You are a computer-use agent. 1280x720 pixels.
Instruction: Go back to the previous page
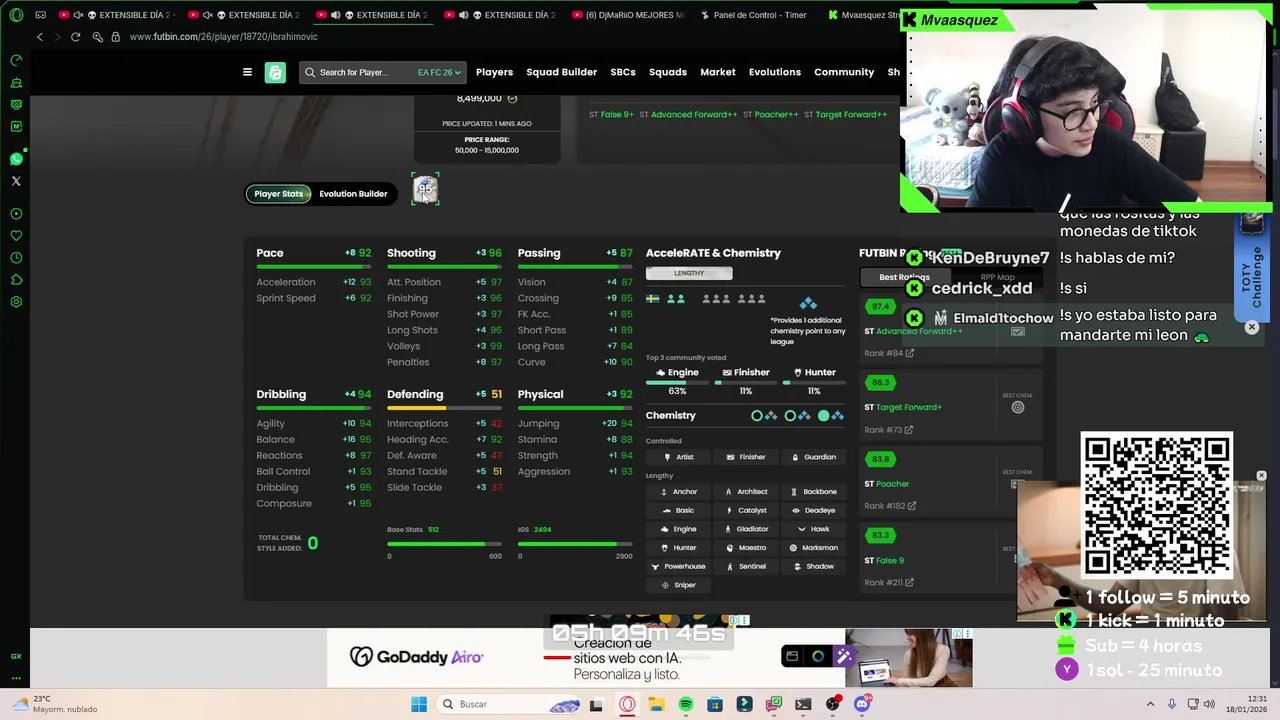(x=40, y=37)
